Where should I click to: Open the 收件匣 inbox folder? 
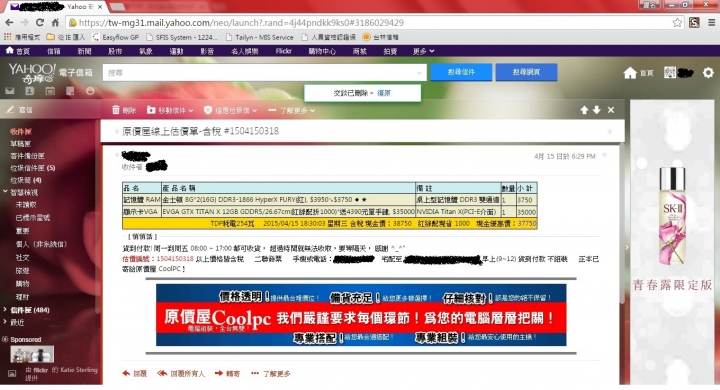[21, 131]
